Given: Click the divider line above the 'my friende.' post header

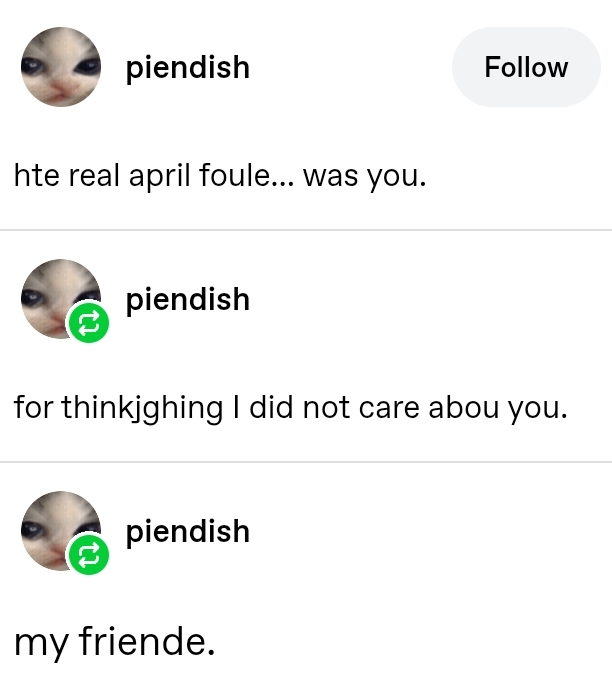Looking at the screenshot, I should coord(306,462).
